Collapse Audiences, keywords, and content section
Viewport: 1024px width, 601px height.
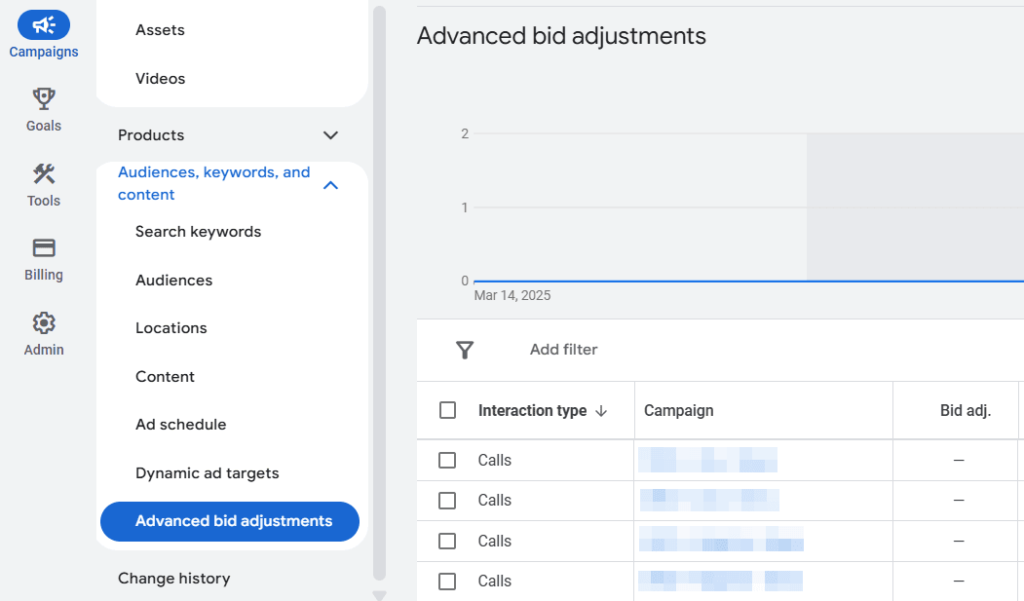click(331, 184)
